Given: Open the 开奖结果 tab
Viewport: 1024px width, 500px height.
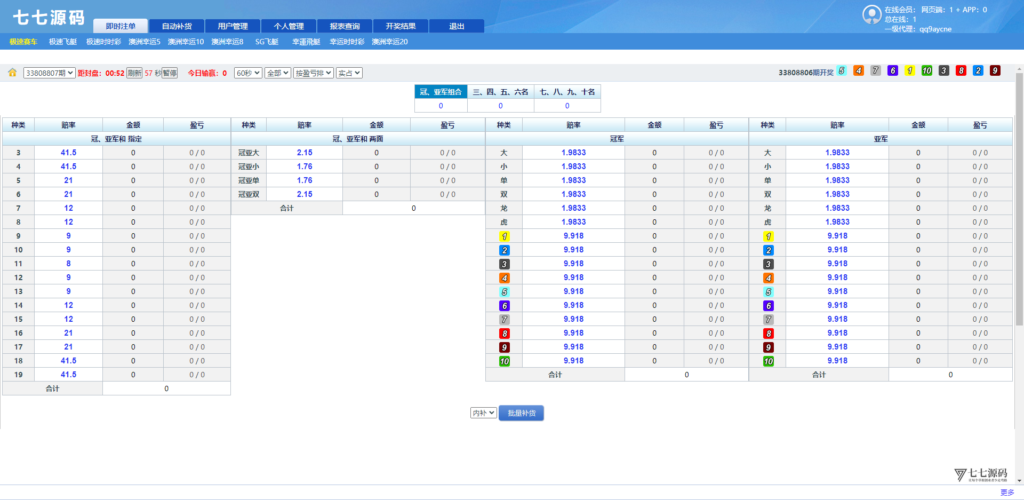Looking at the screenshot, I should pos(400,26).
